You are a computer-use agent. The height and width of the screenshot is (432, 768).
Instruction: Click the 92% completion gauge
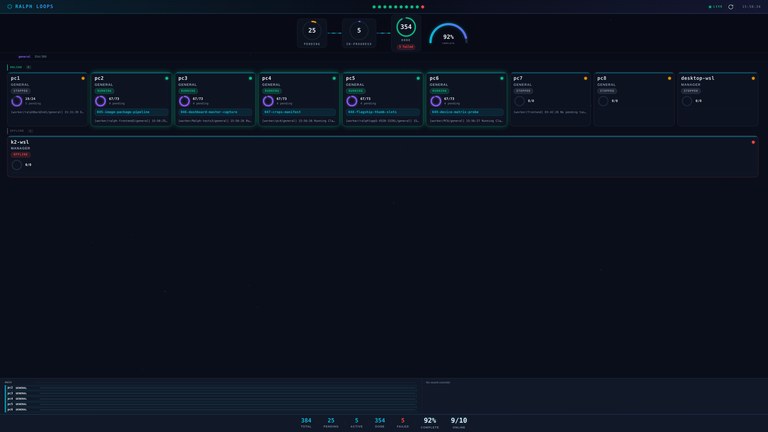[448, 34]
